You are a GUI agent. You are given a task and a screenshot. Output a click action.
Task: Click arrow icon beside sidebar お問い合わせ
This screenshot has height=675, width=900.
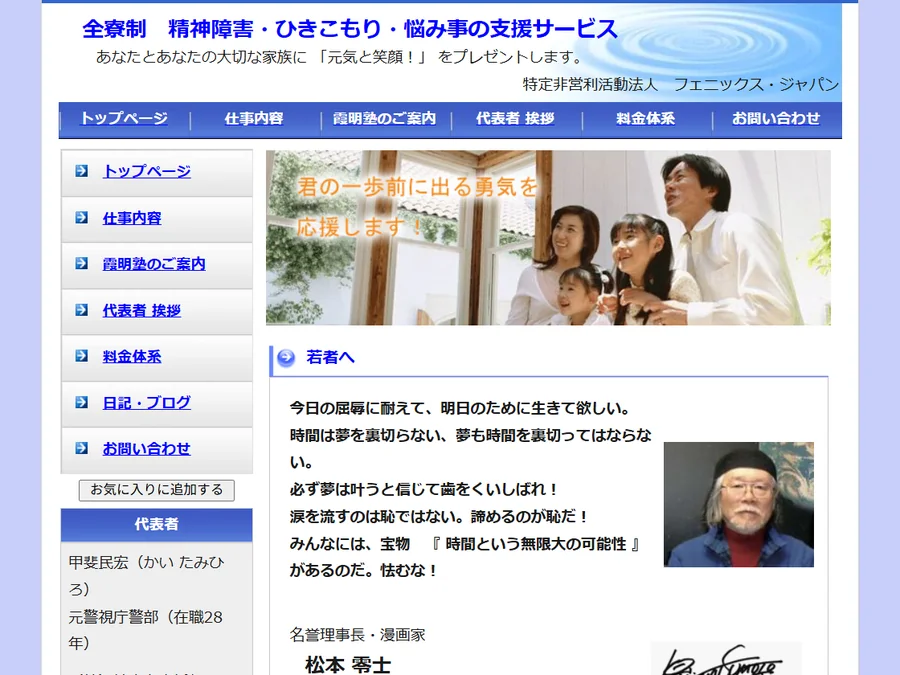82,448
